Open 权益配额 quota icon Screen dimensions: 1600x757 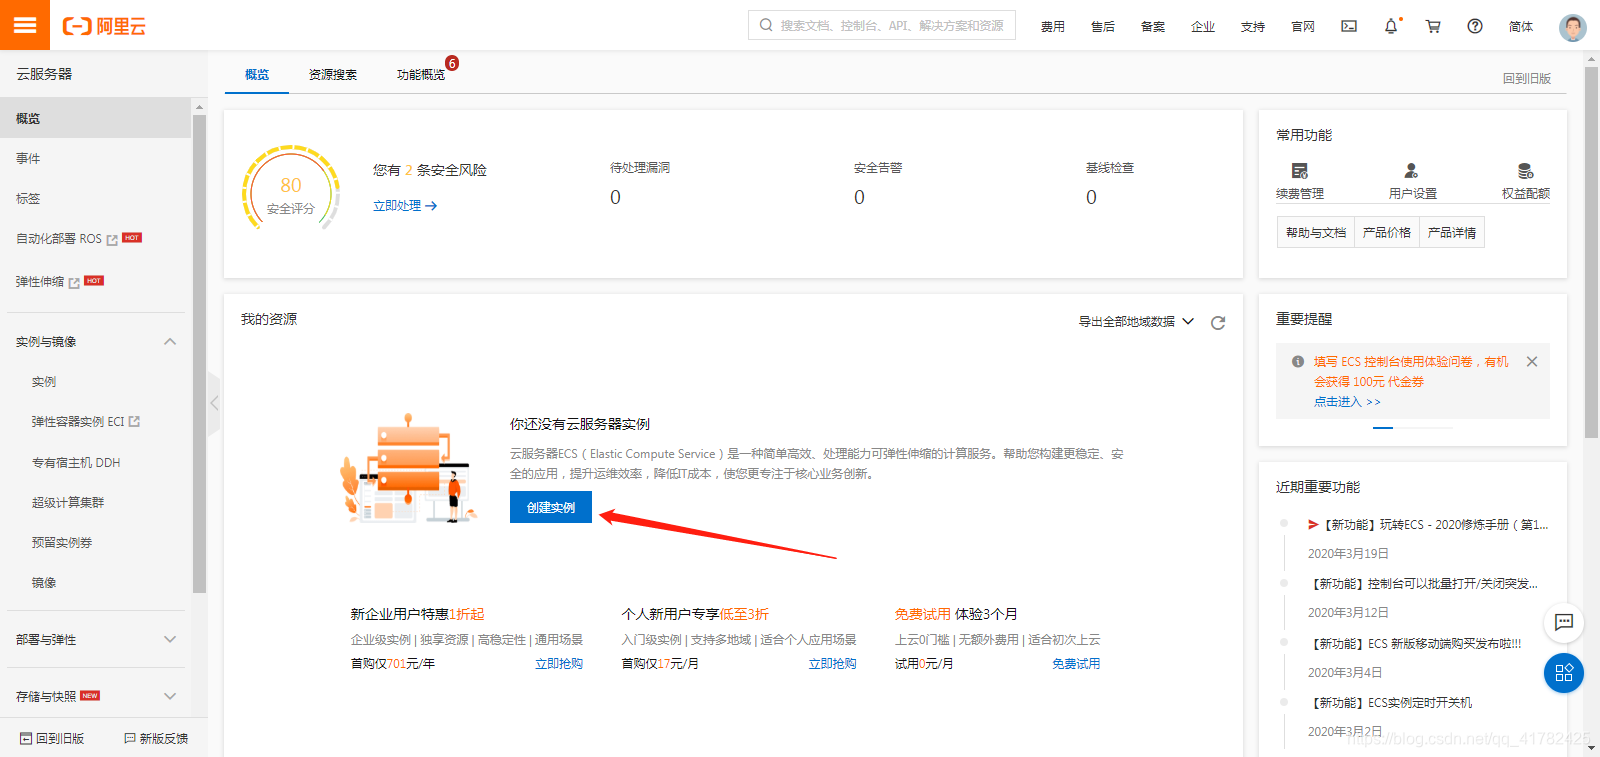point(1525,171)
